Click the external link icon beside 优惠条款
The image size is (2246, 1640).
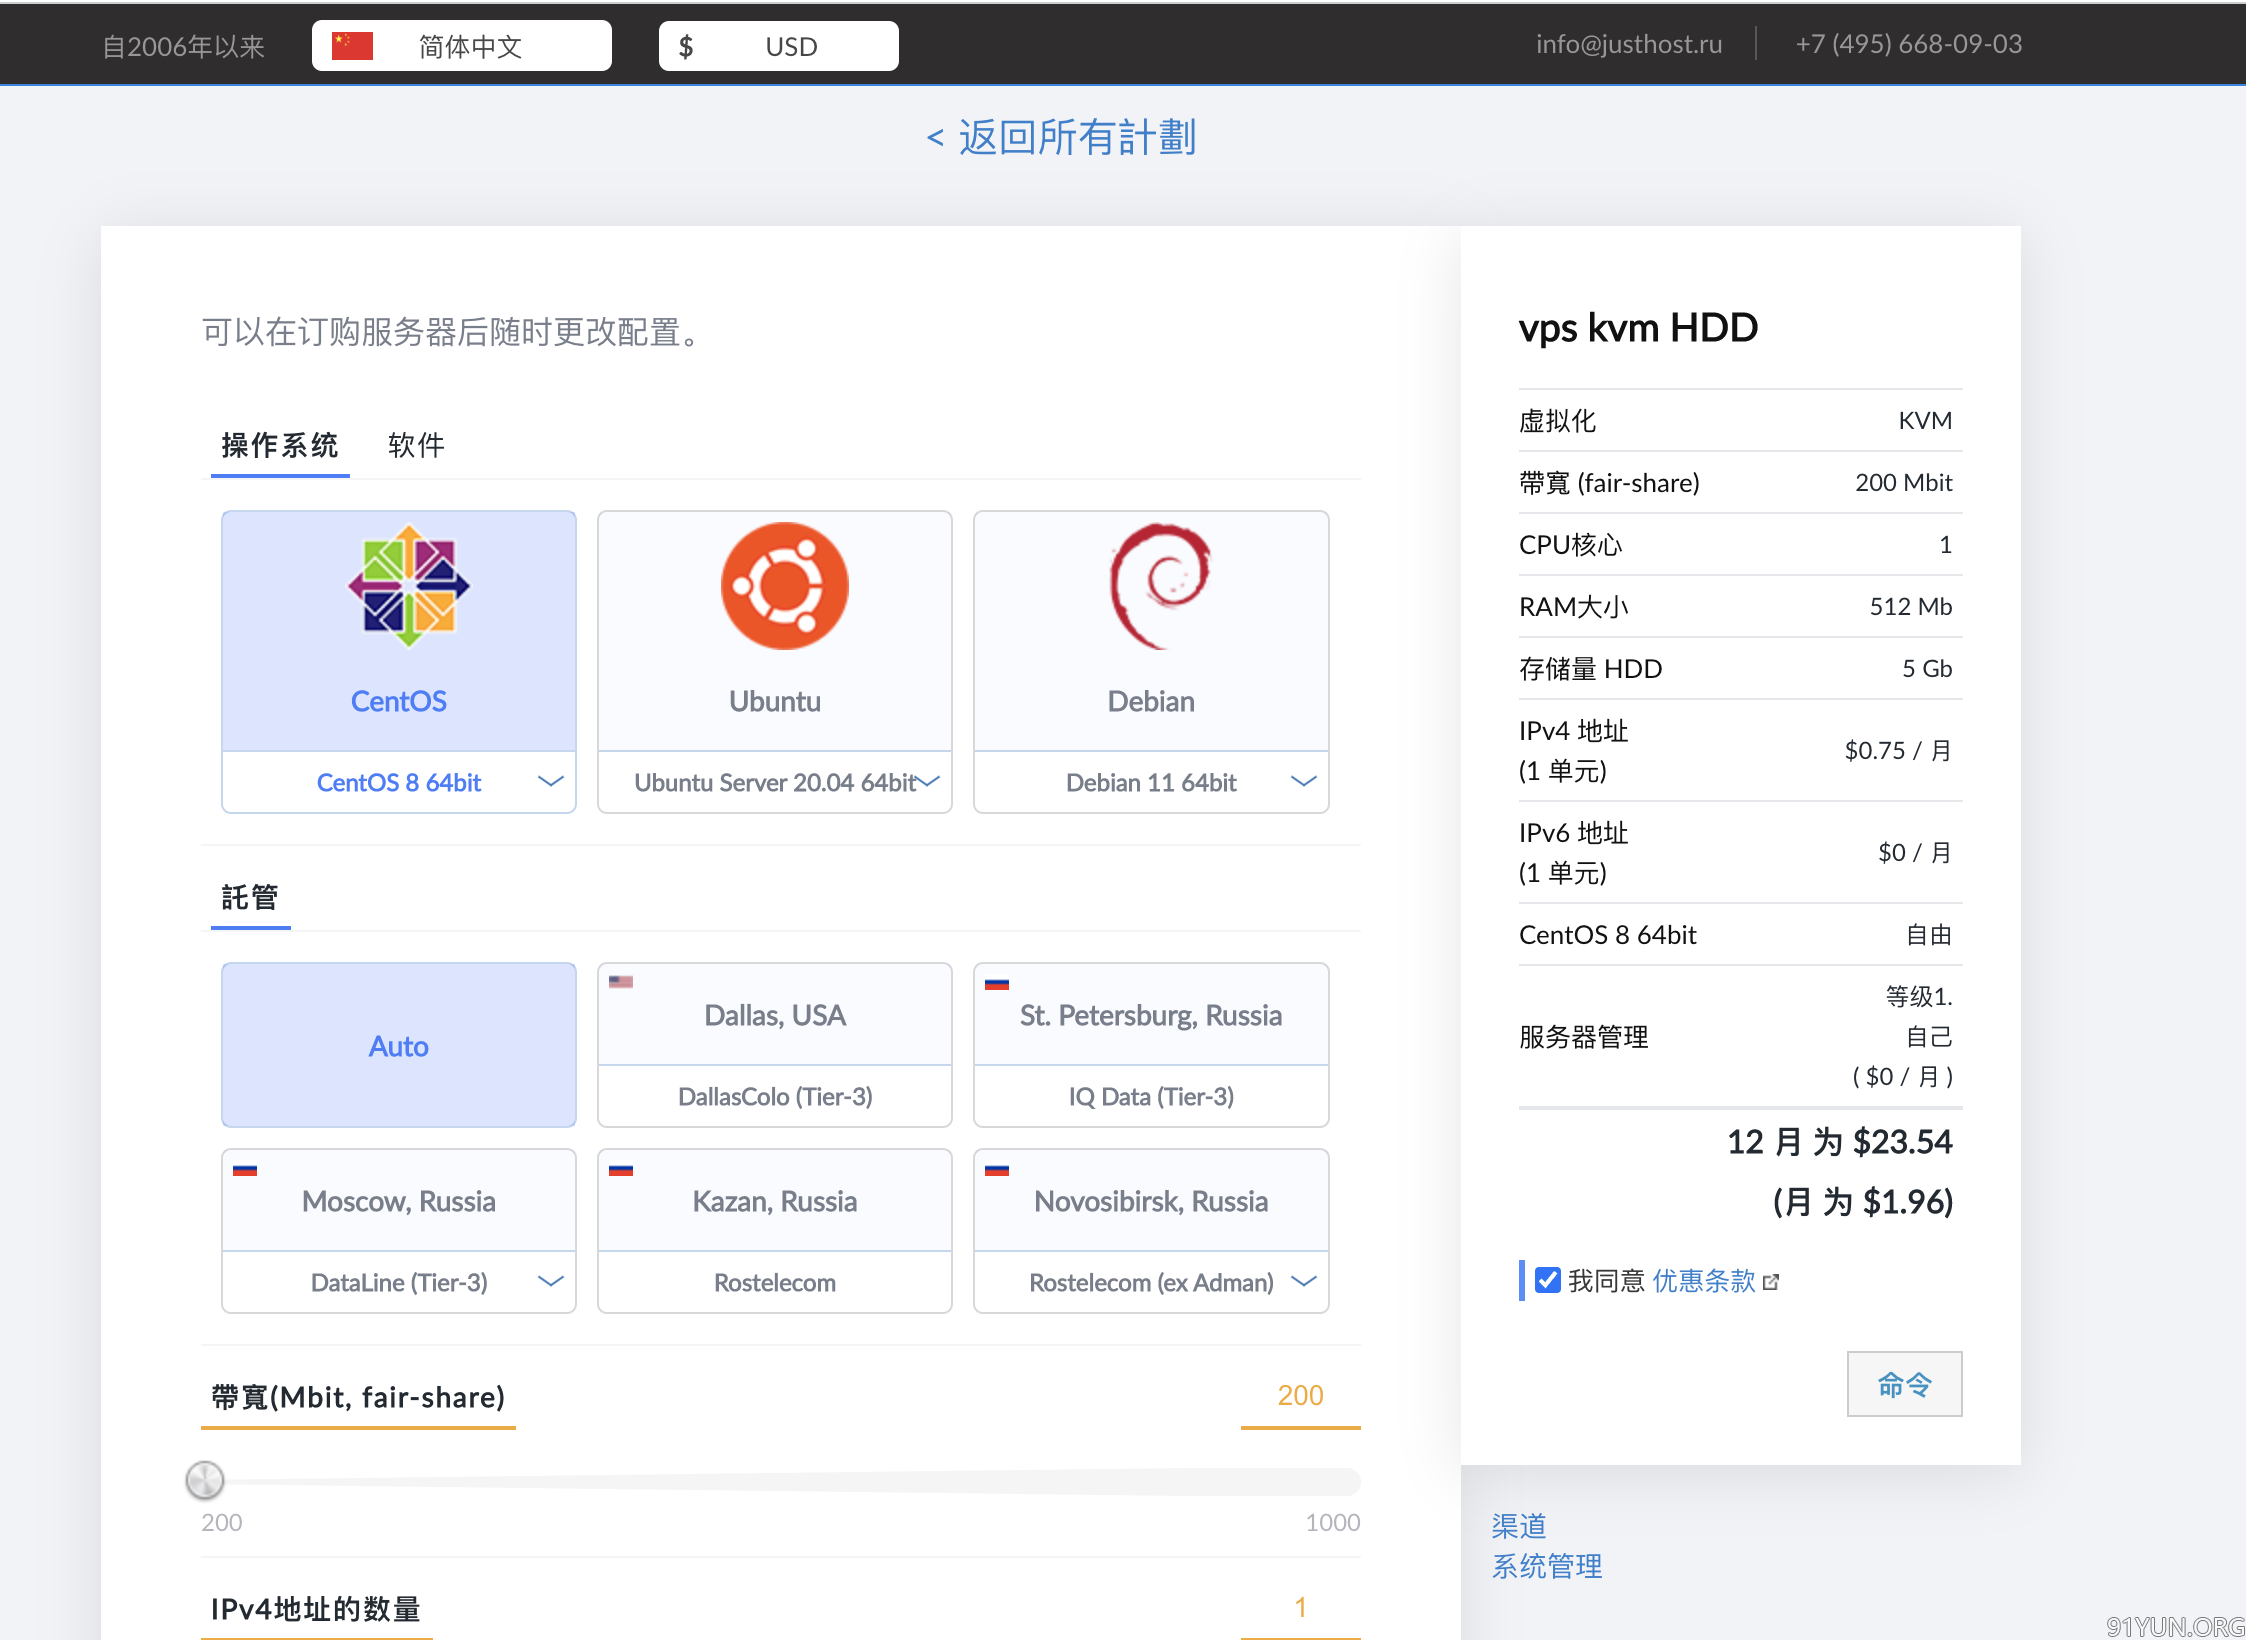pyautogui.click(x=1771, y=1282)
